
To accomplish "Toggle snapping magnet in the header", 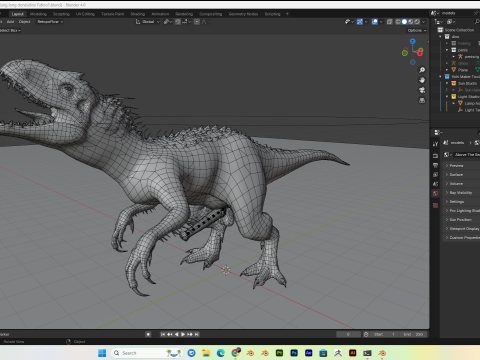I will [178, 22].
